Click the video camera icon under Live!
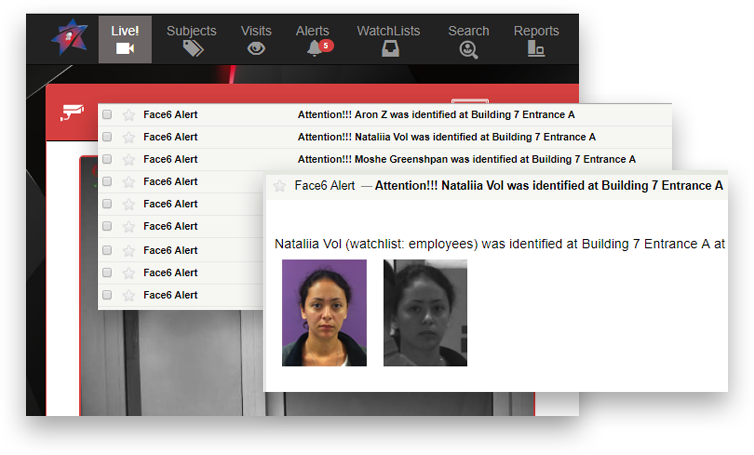This screenshot has width=754, height=455. (x=125, y=49)
